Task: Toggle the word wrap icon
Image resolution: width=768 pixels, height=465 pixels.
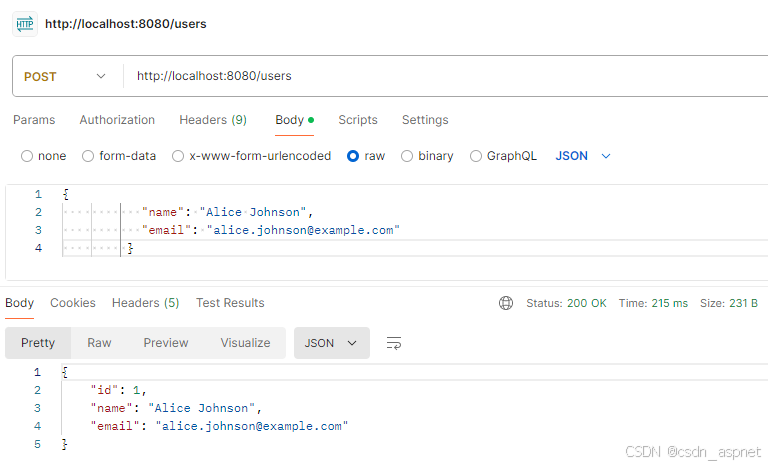Action: [x=394, y=343]
